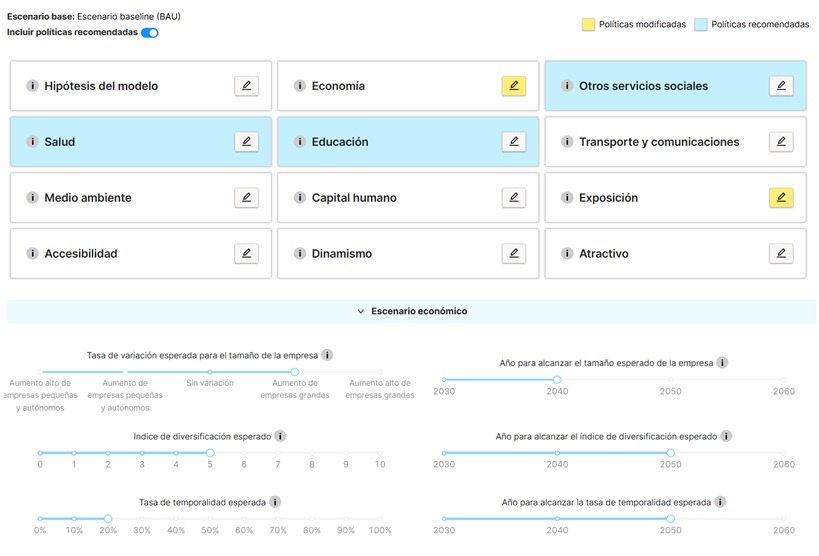The image size is (819, 556).
Task: Edit the Economía policy with the yellow pencil
Action: coord(513,86)
